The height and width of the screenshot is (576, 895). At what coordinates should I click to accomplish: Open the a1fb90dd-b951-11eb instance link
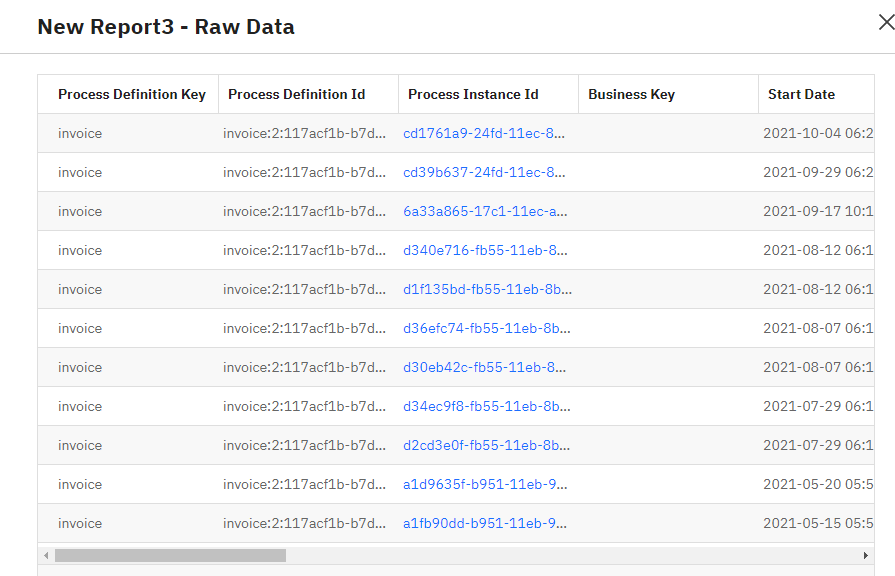(485, 523)
